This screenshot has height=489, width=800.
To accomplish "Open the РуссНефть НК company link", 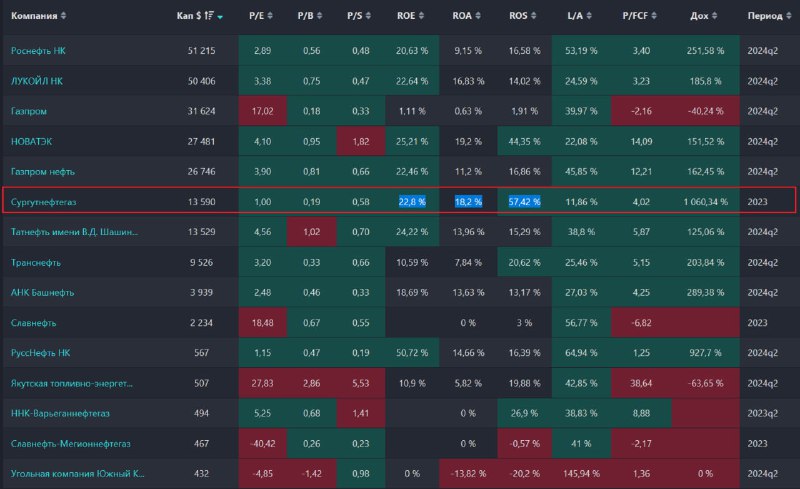I will pos(41,353).
